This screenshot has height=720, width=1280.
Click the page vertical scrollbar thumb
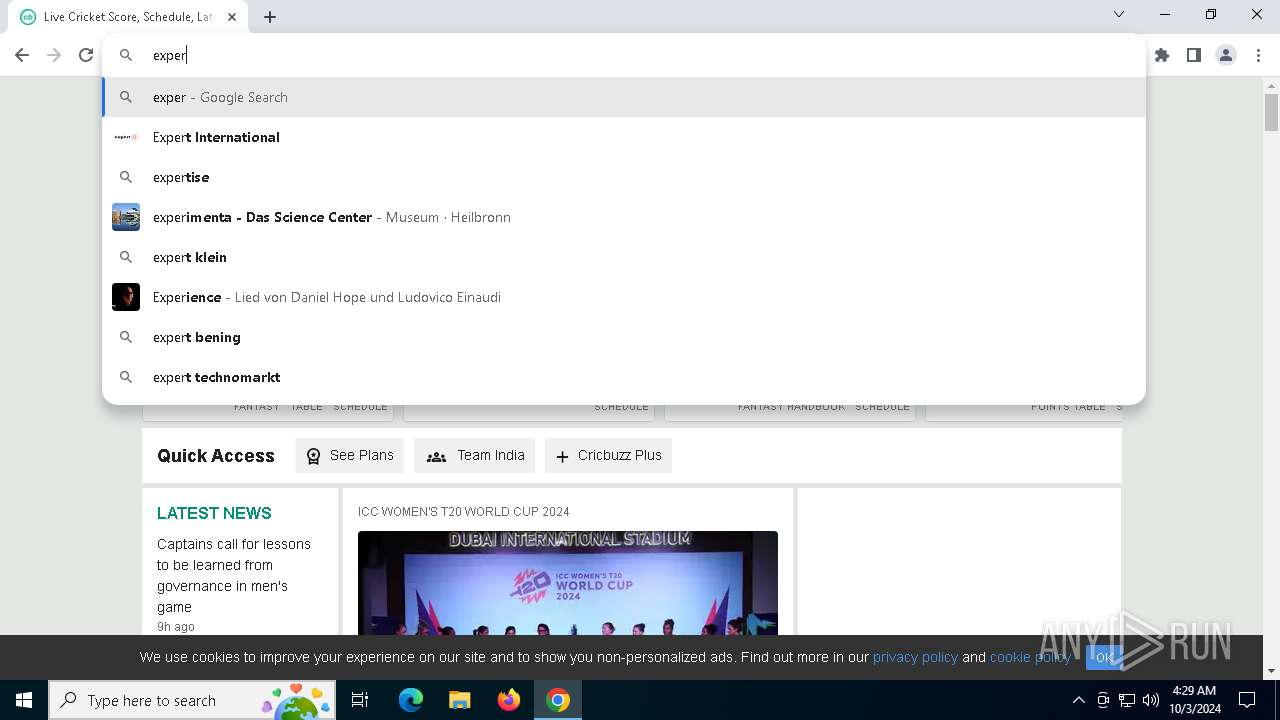(1272, 112)
